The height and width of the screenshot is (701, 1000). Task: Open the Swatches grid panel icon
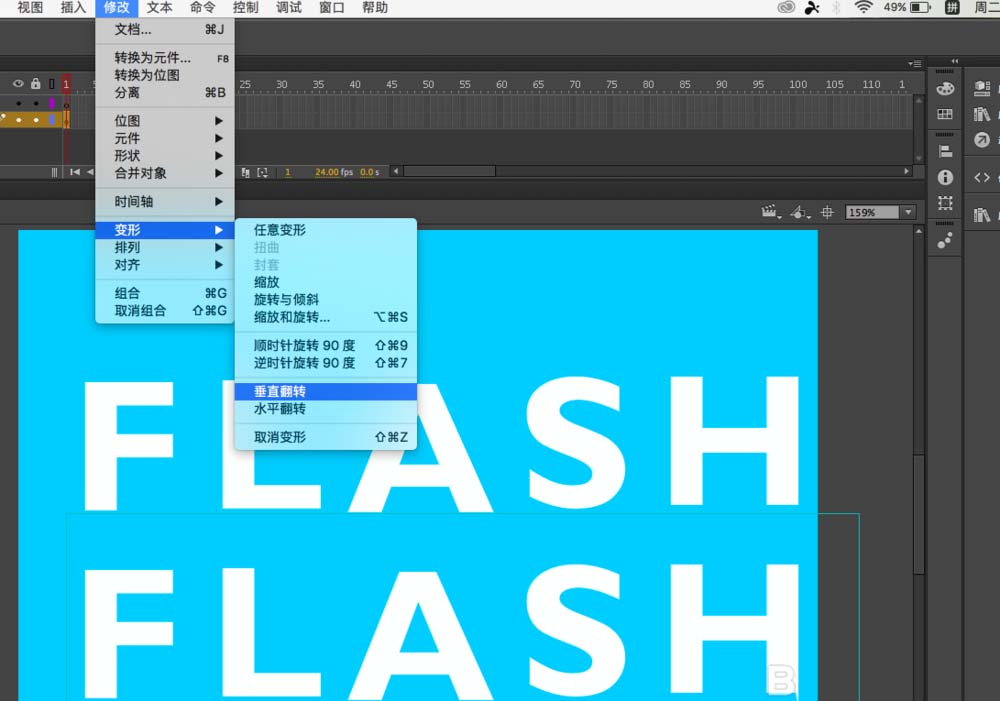pos(945,114)
